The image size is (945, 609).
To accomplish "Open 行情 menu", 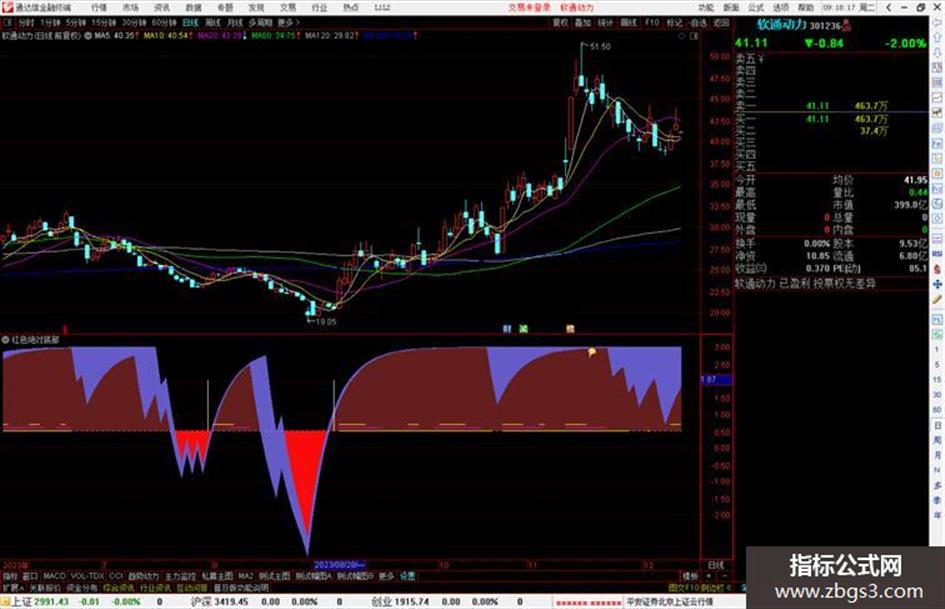I will click(99, 7).
